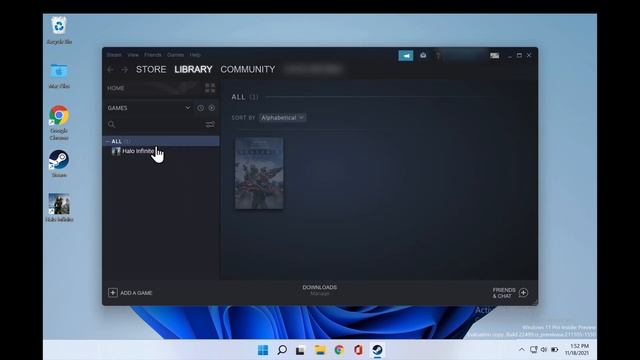
Task: Open advanced filters icon in library search
Action: click(210, 124)
